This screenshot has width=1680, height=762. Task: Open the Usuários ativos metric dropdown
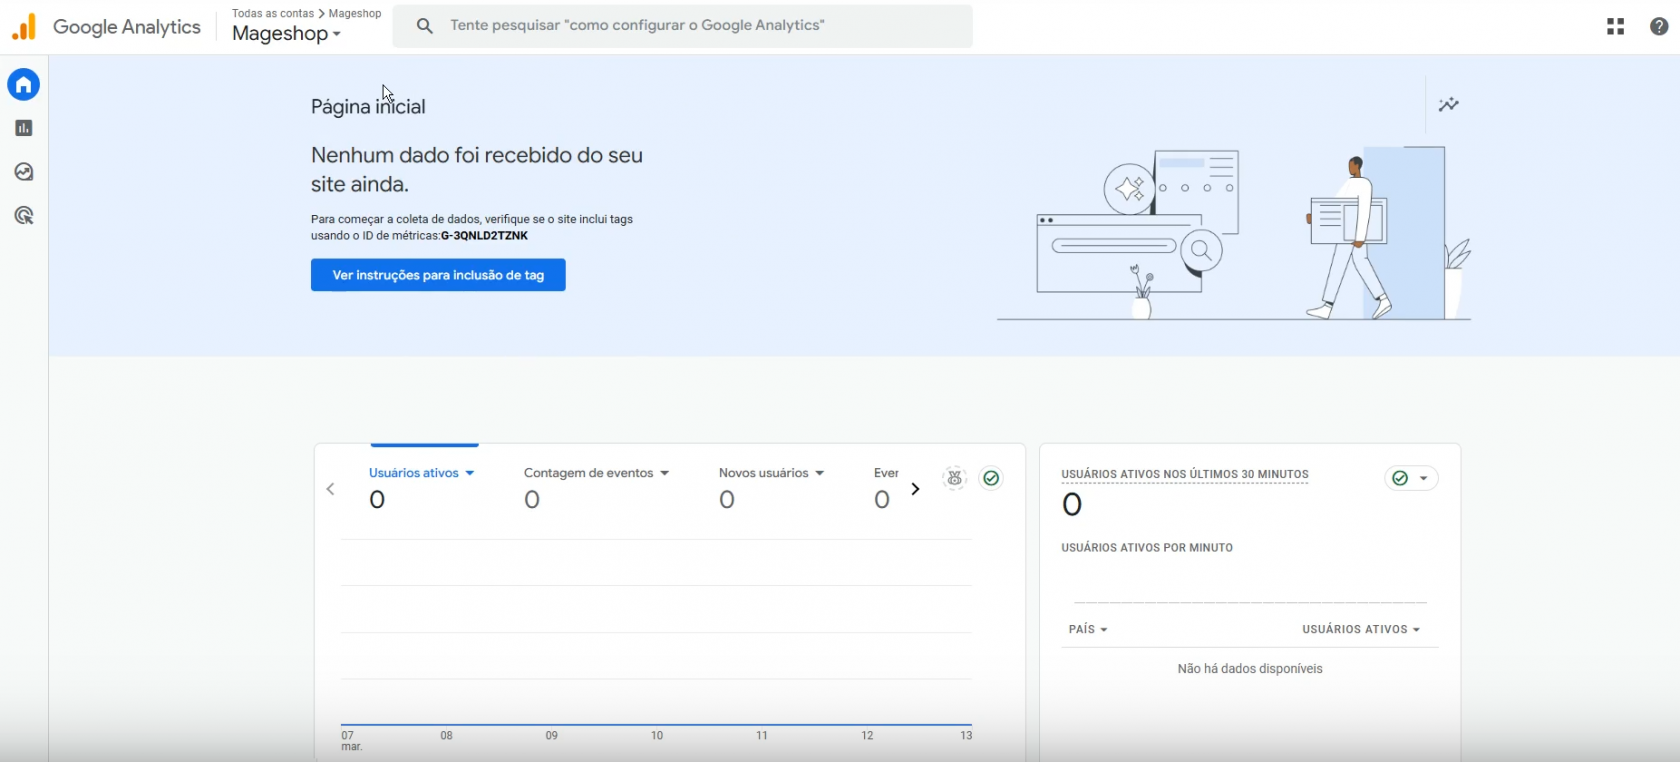pos(422,473)
